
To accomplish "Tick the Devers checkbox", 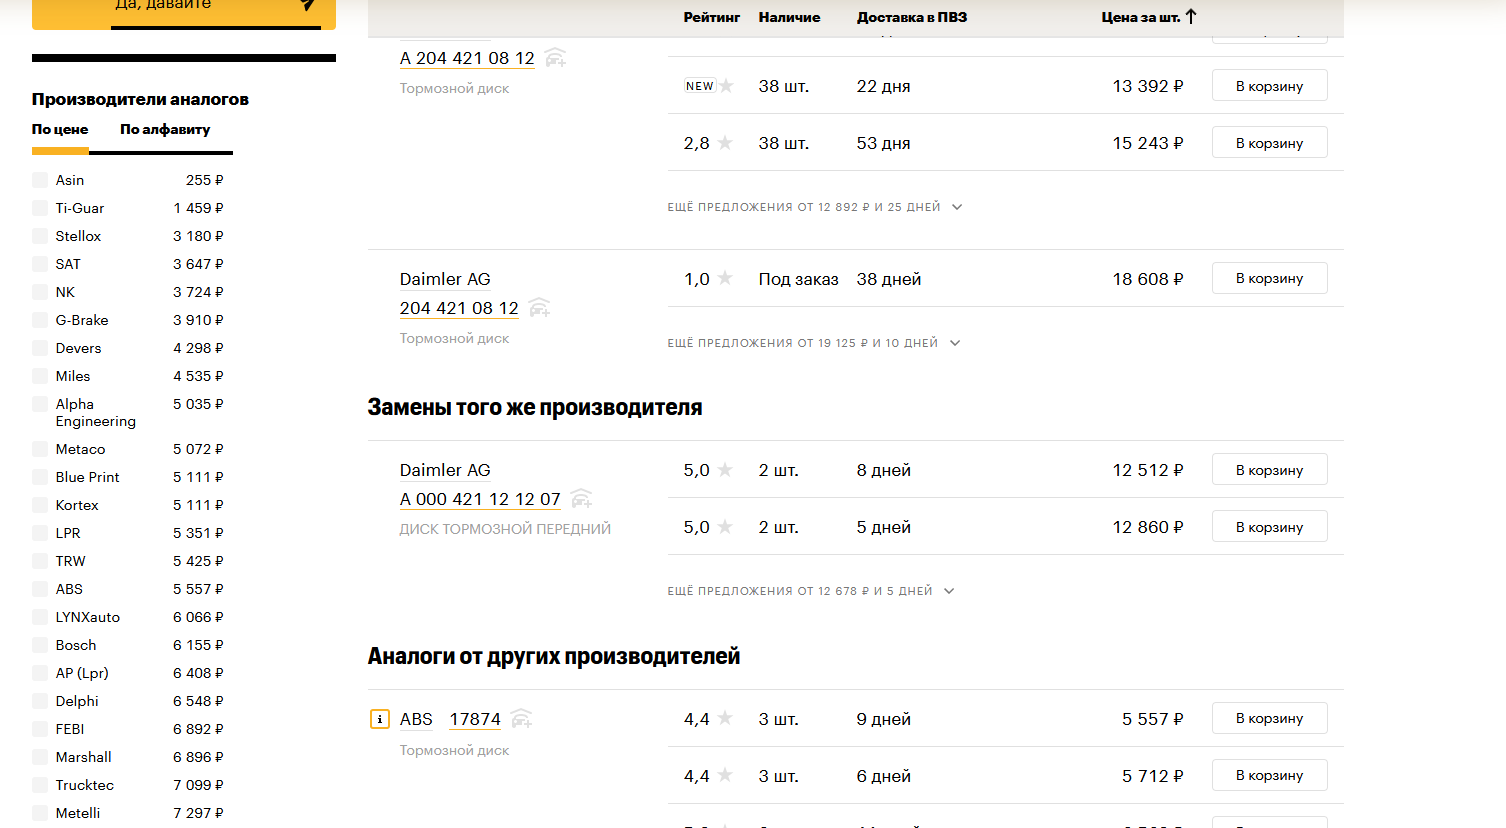I will coord(40,348).
